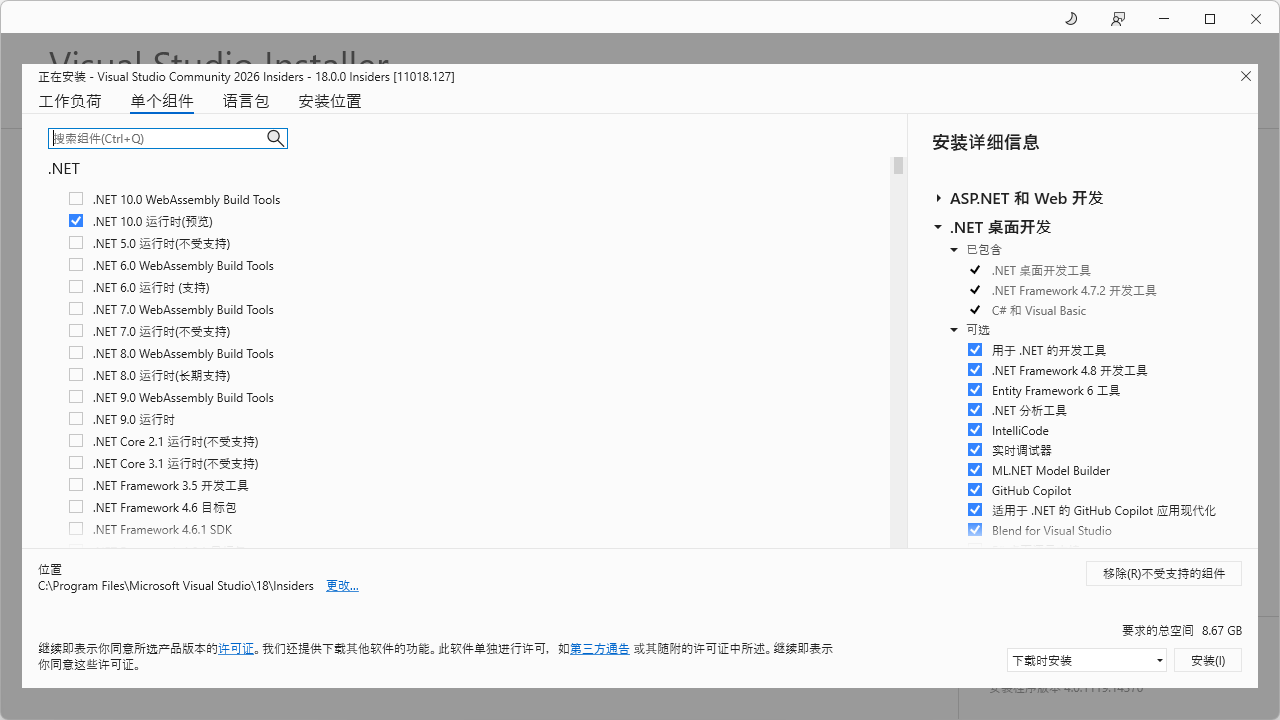Expand ASP.NET 和 Web 开发 section

pyautogui.click(x=939, y=198)
